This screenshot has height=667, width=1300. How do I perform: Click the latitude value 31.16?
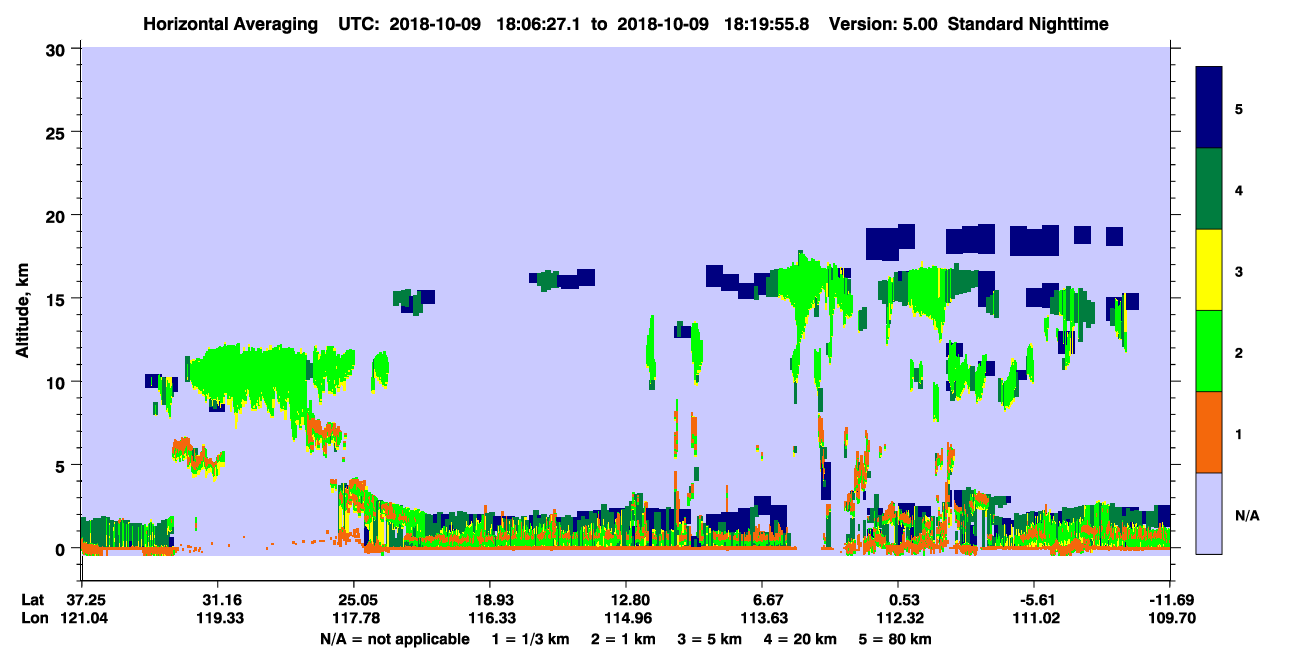[217, 600]
